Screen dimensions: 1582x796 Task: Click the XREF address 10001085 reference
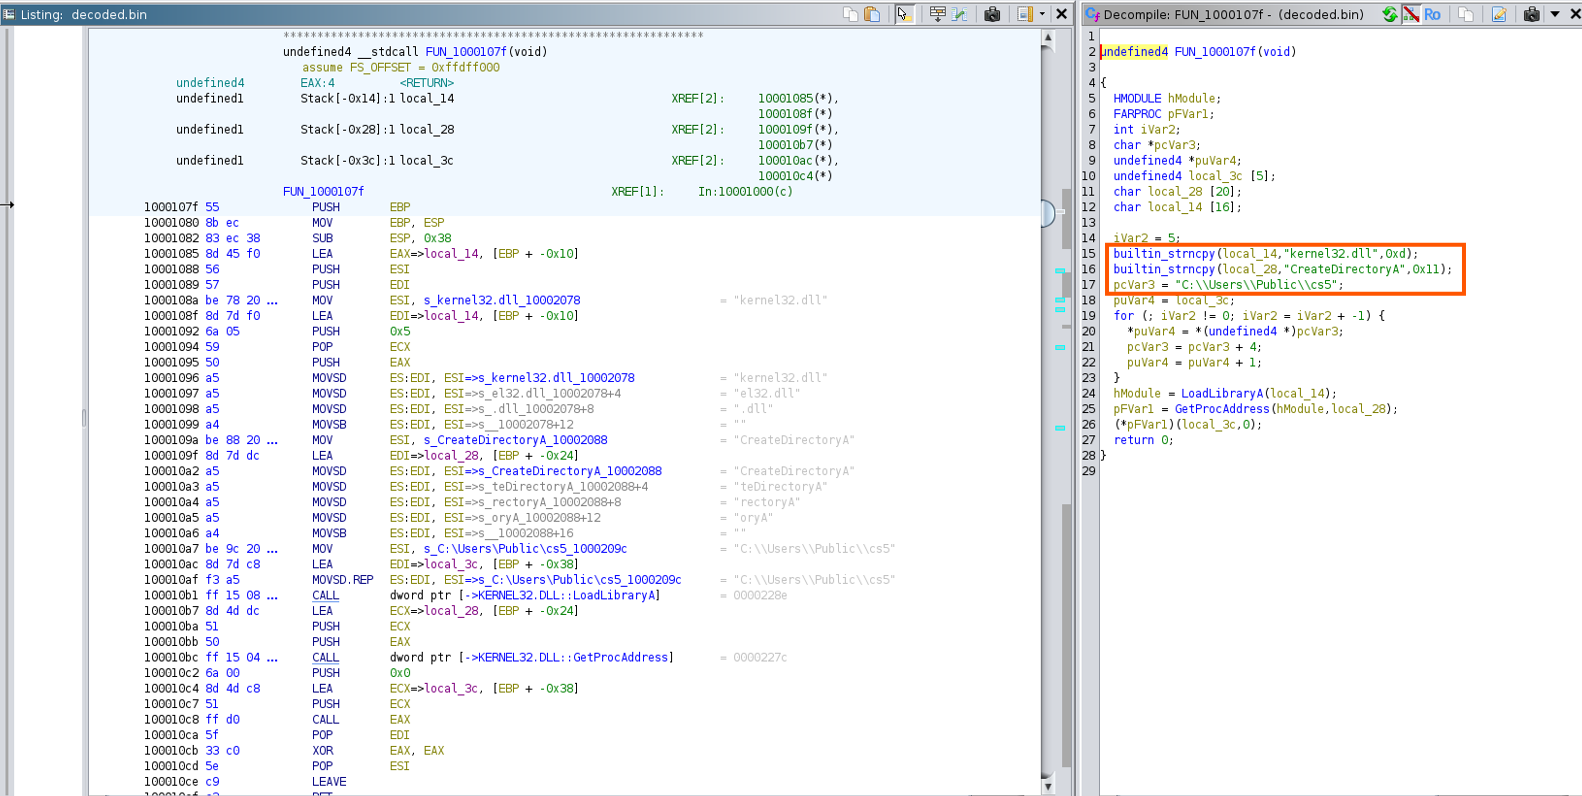785,98
